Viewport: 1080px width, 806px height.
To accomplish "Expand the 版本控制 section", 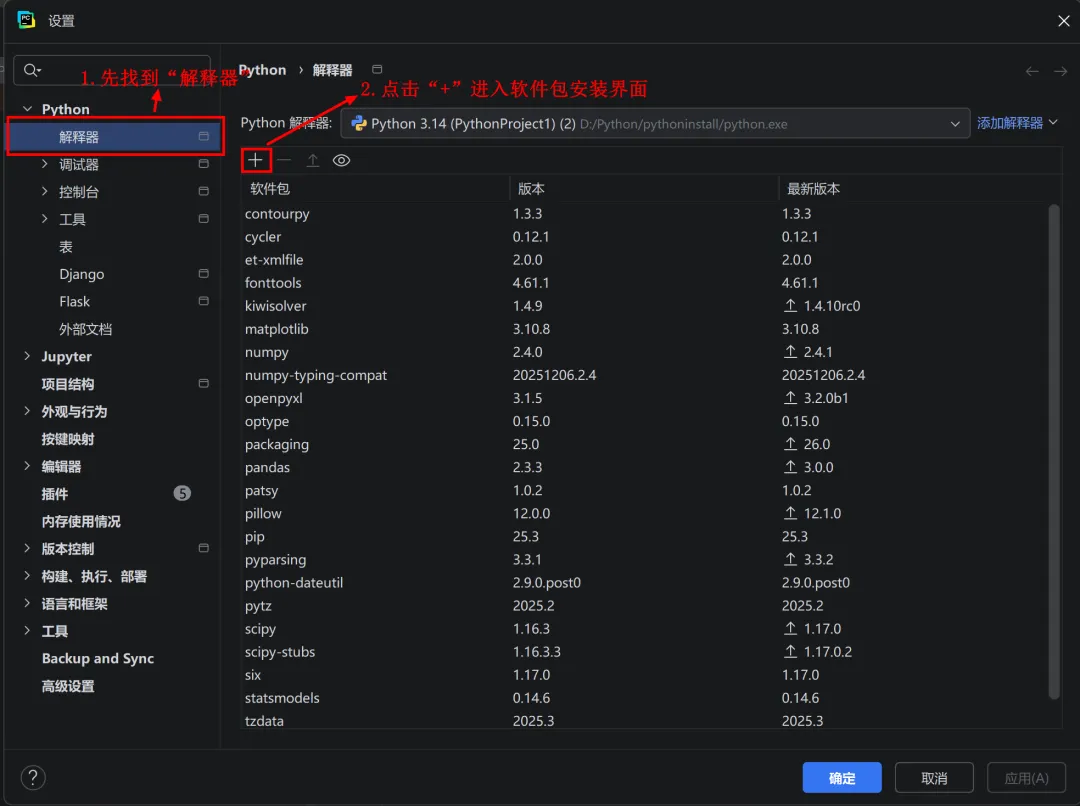I will (28, 548).
